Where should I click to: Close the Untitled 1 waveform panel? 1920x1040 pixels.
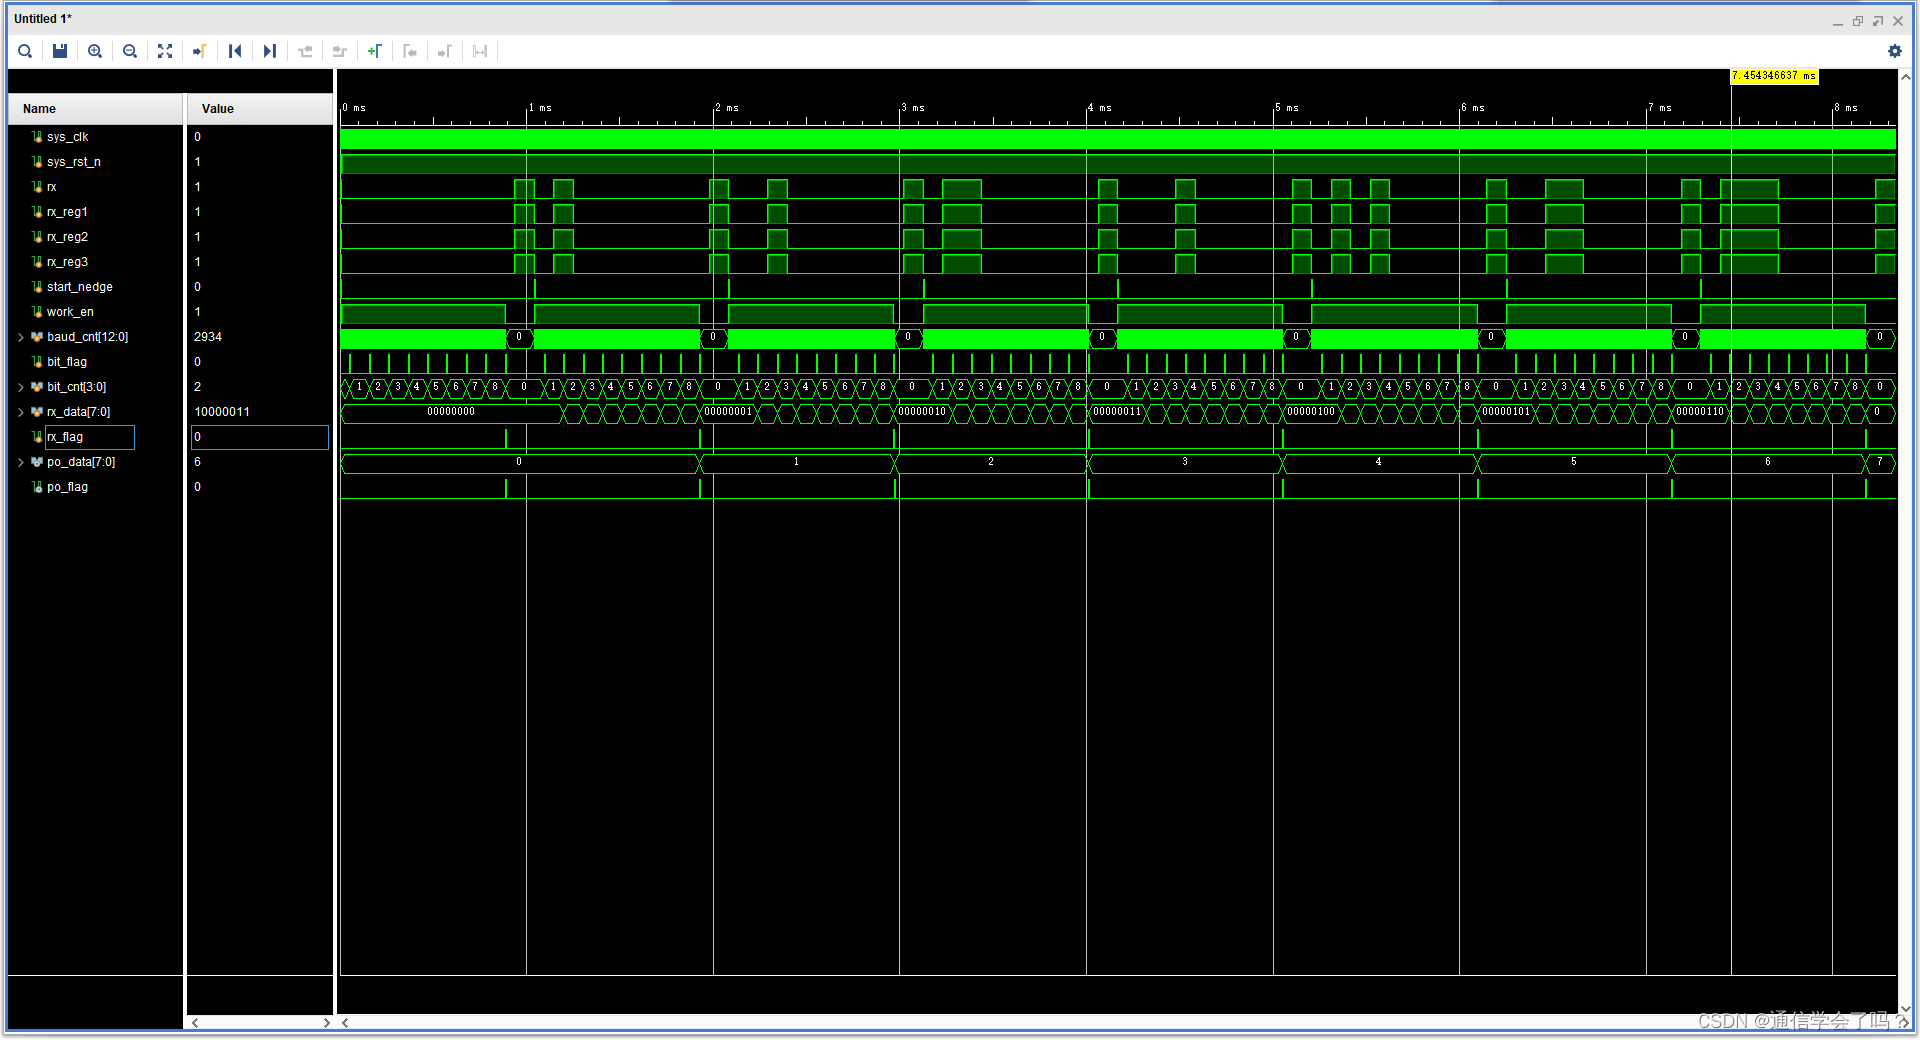(x=1898, y=21)
